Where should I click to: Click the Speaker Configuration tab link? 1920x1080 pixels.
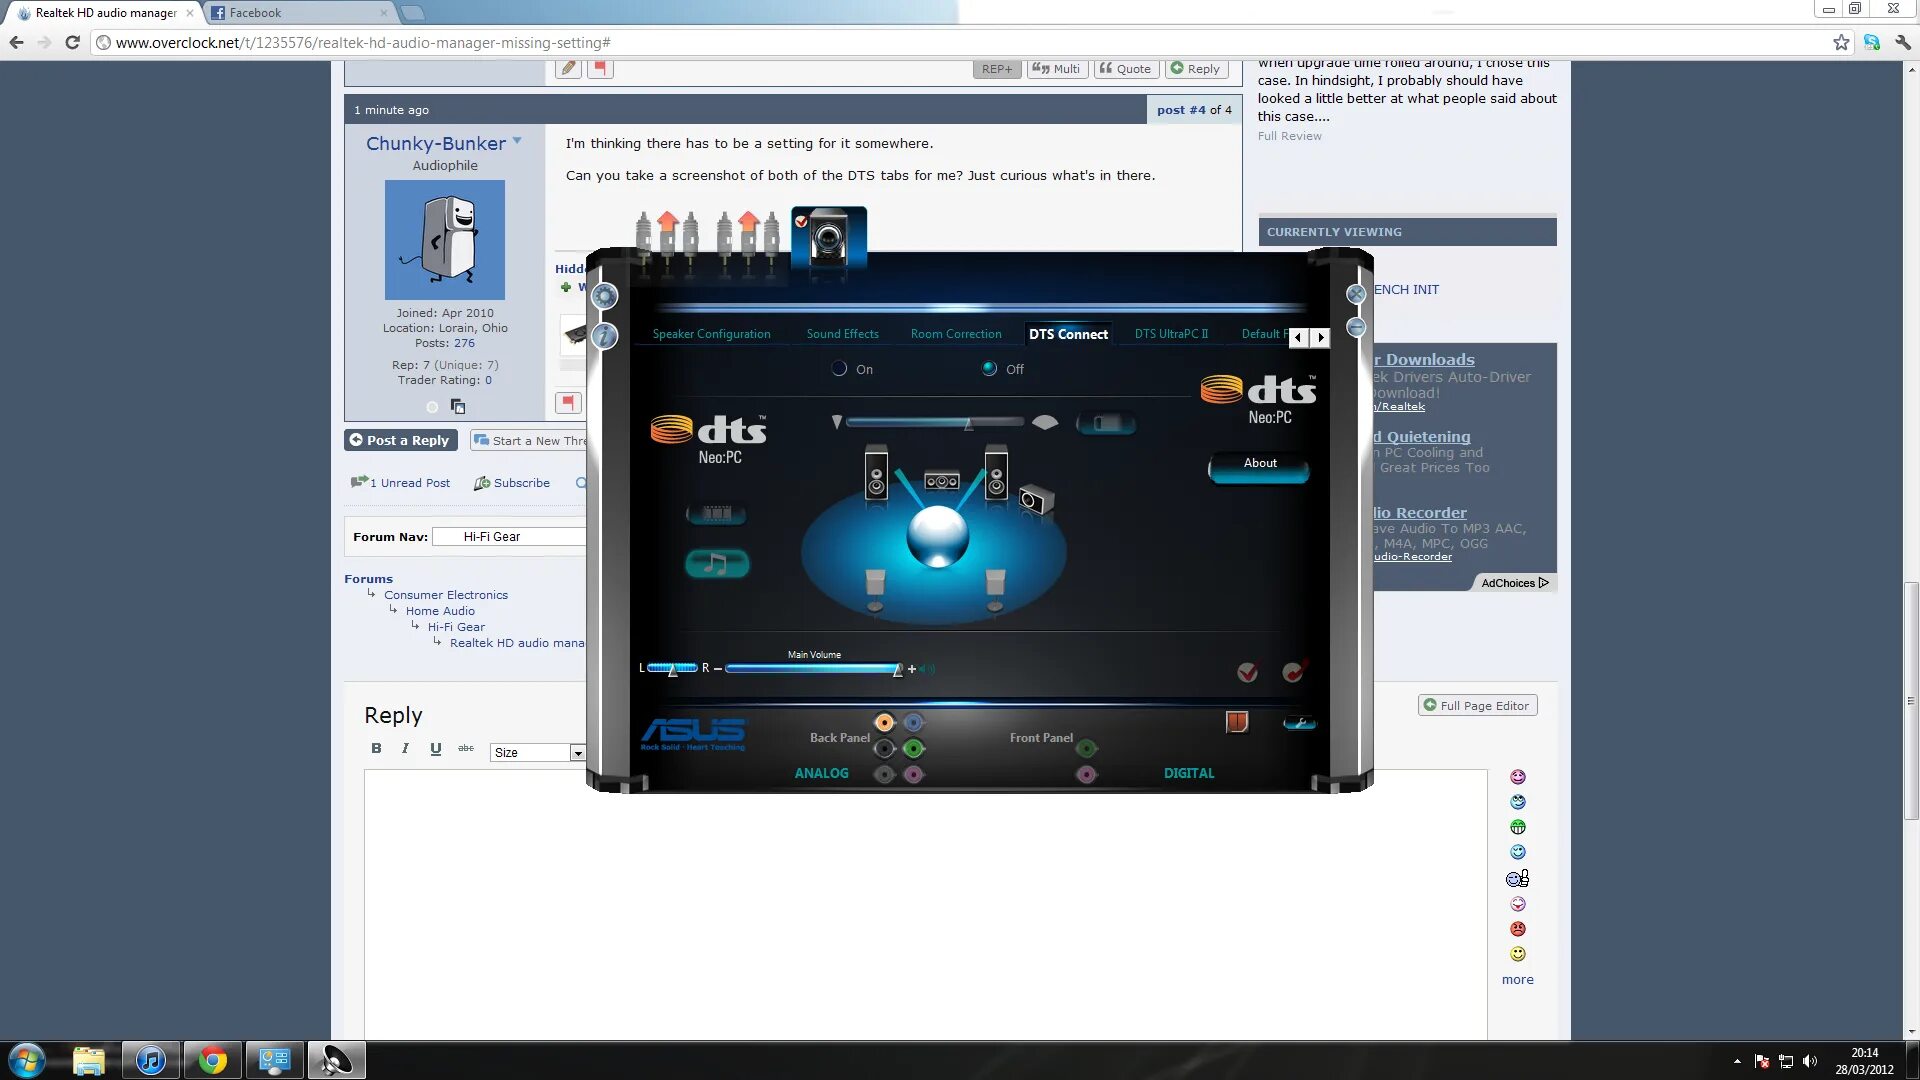(x=711, y=334)
